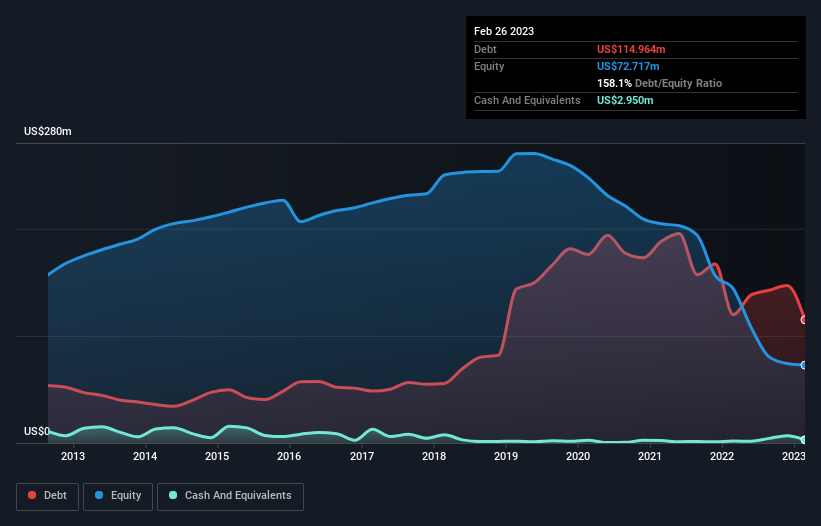Image resolution: width=821 pixels, height=526 pixels.
Task: Click the 2021 x-axis label
Action: (x=650, y=456)
